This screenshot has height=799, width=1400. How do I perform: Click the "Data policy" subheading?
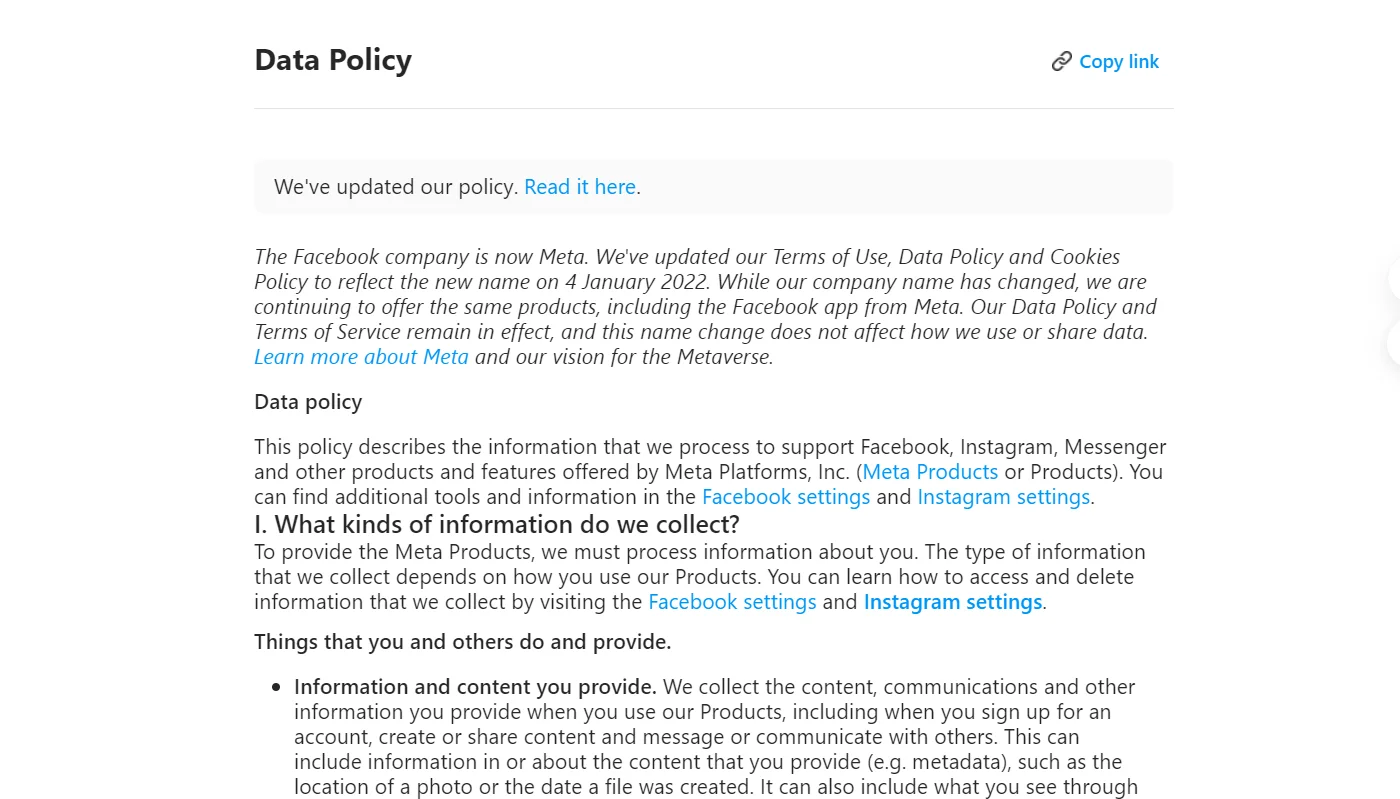pyautogui.click(x=308, y=401)
